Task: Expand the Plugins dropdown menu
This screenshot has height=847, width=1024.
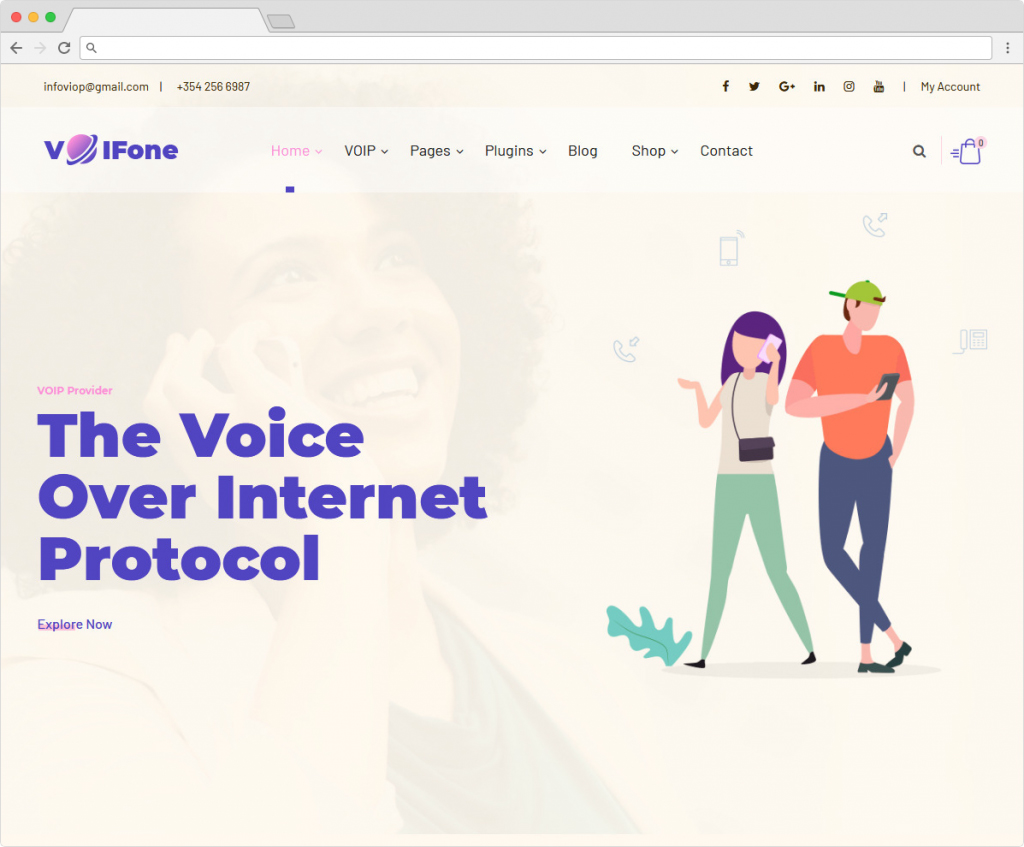Action: 516,151
